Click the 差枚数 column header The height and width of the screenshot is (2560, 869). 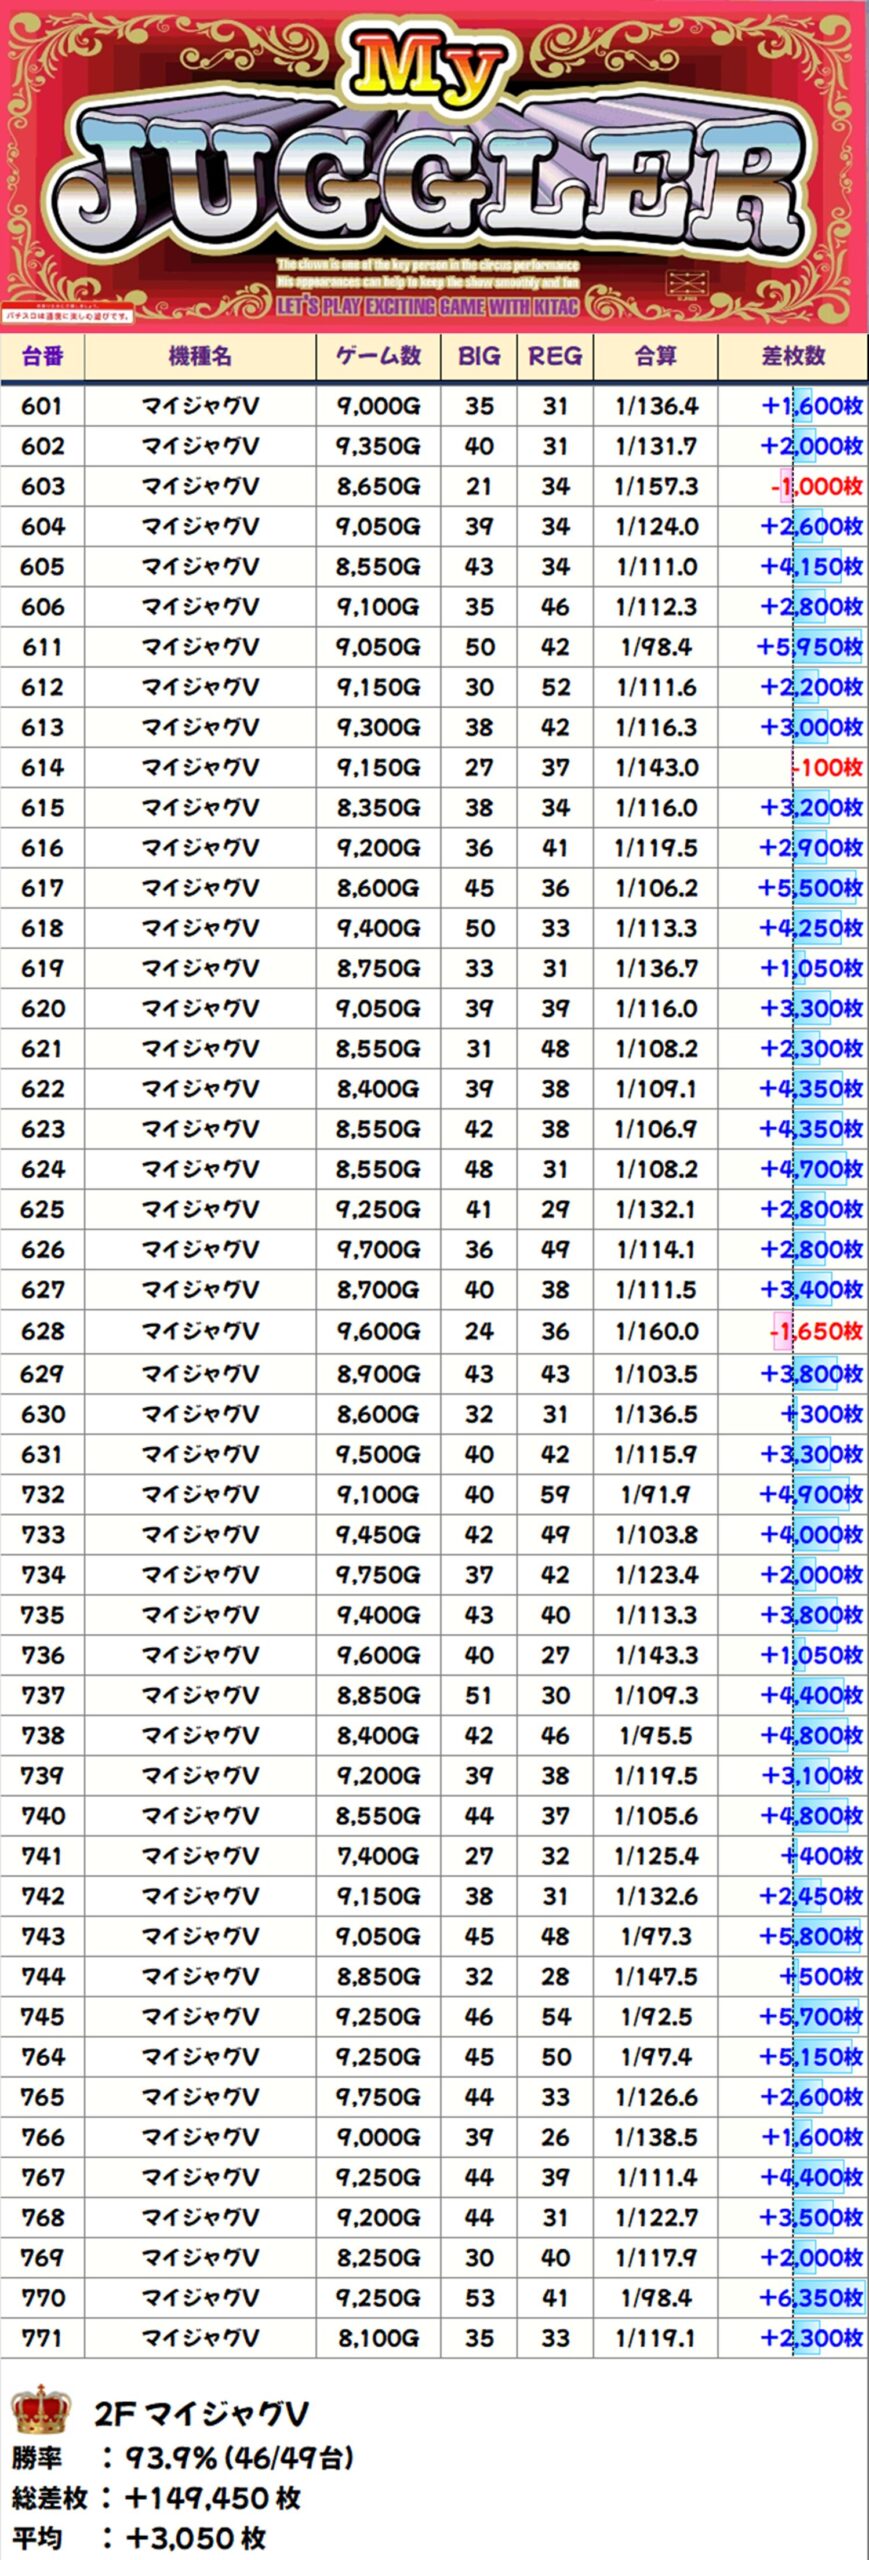[793, 356]
